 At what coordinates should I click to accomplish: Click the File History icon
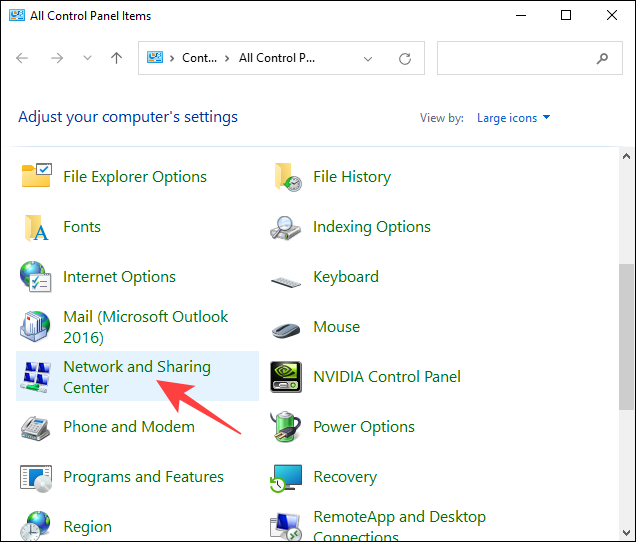(x=287, y=177)
